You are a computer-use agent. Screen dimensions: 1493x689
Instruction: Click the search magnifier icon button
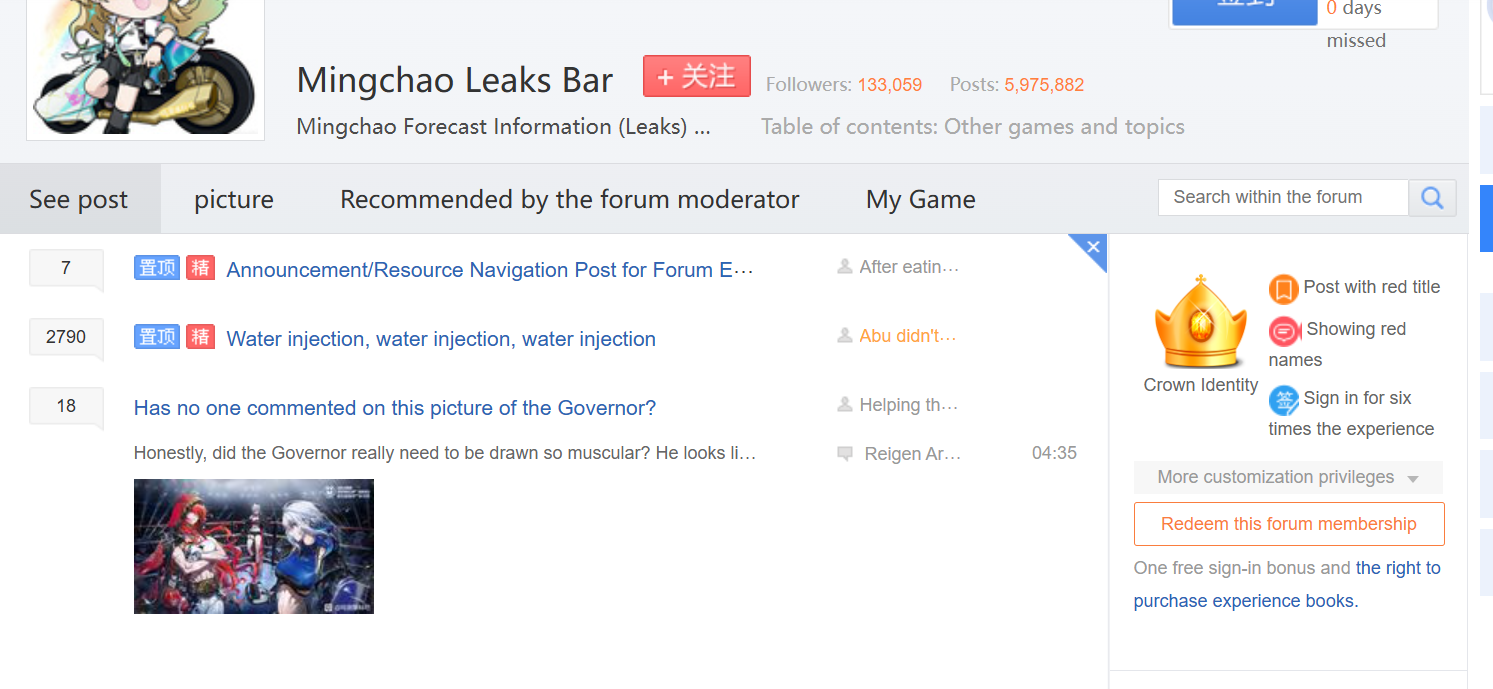coord(1432,198)
